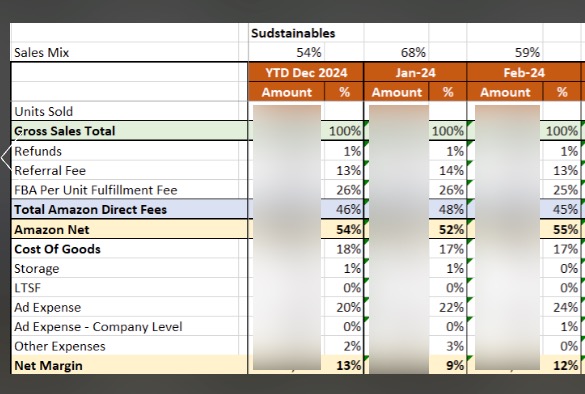Select Cost Of Goods 17% in Jan-24 column
This screenshot has width=585, height=394.
pos(451,249)
